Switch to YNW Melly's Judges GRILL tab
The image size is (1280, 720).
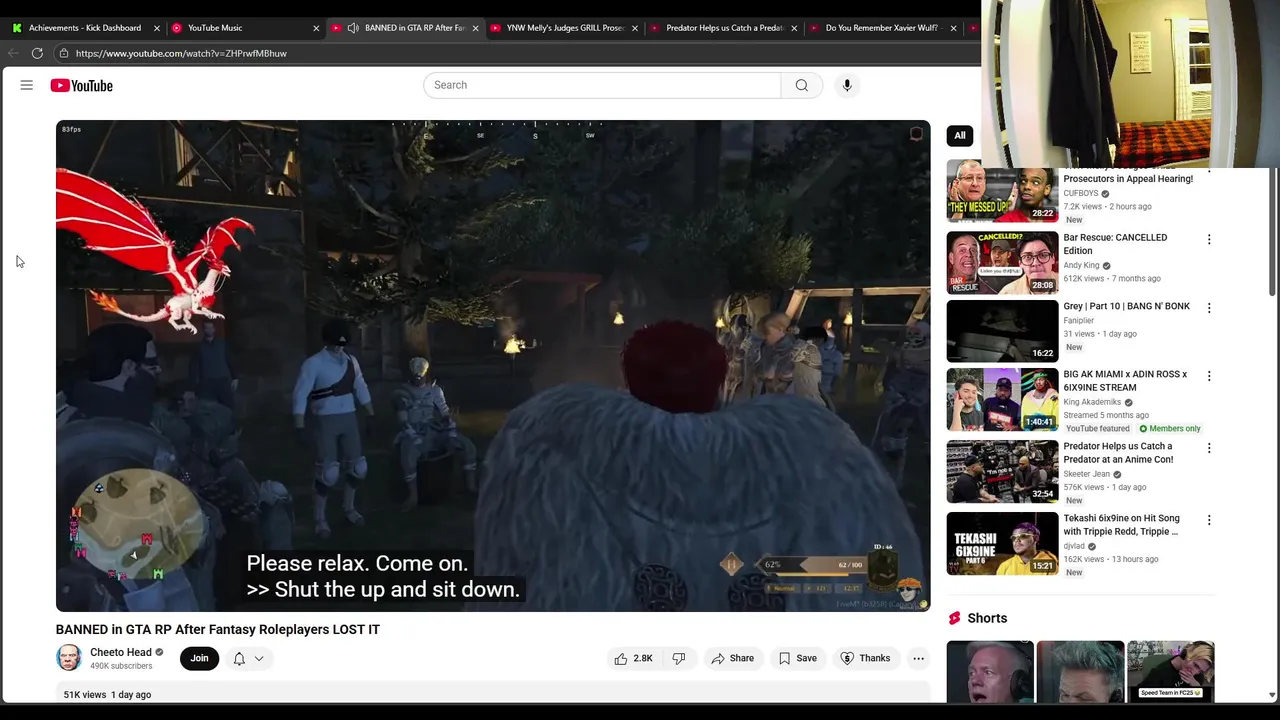[565, 28]
